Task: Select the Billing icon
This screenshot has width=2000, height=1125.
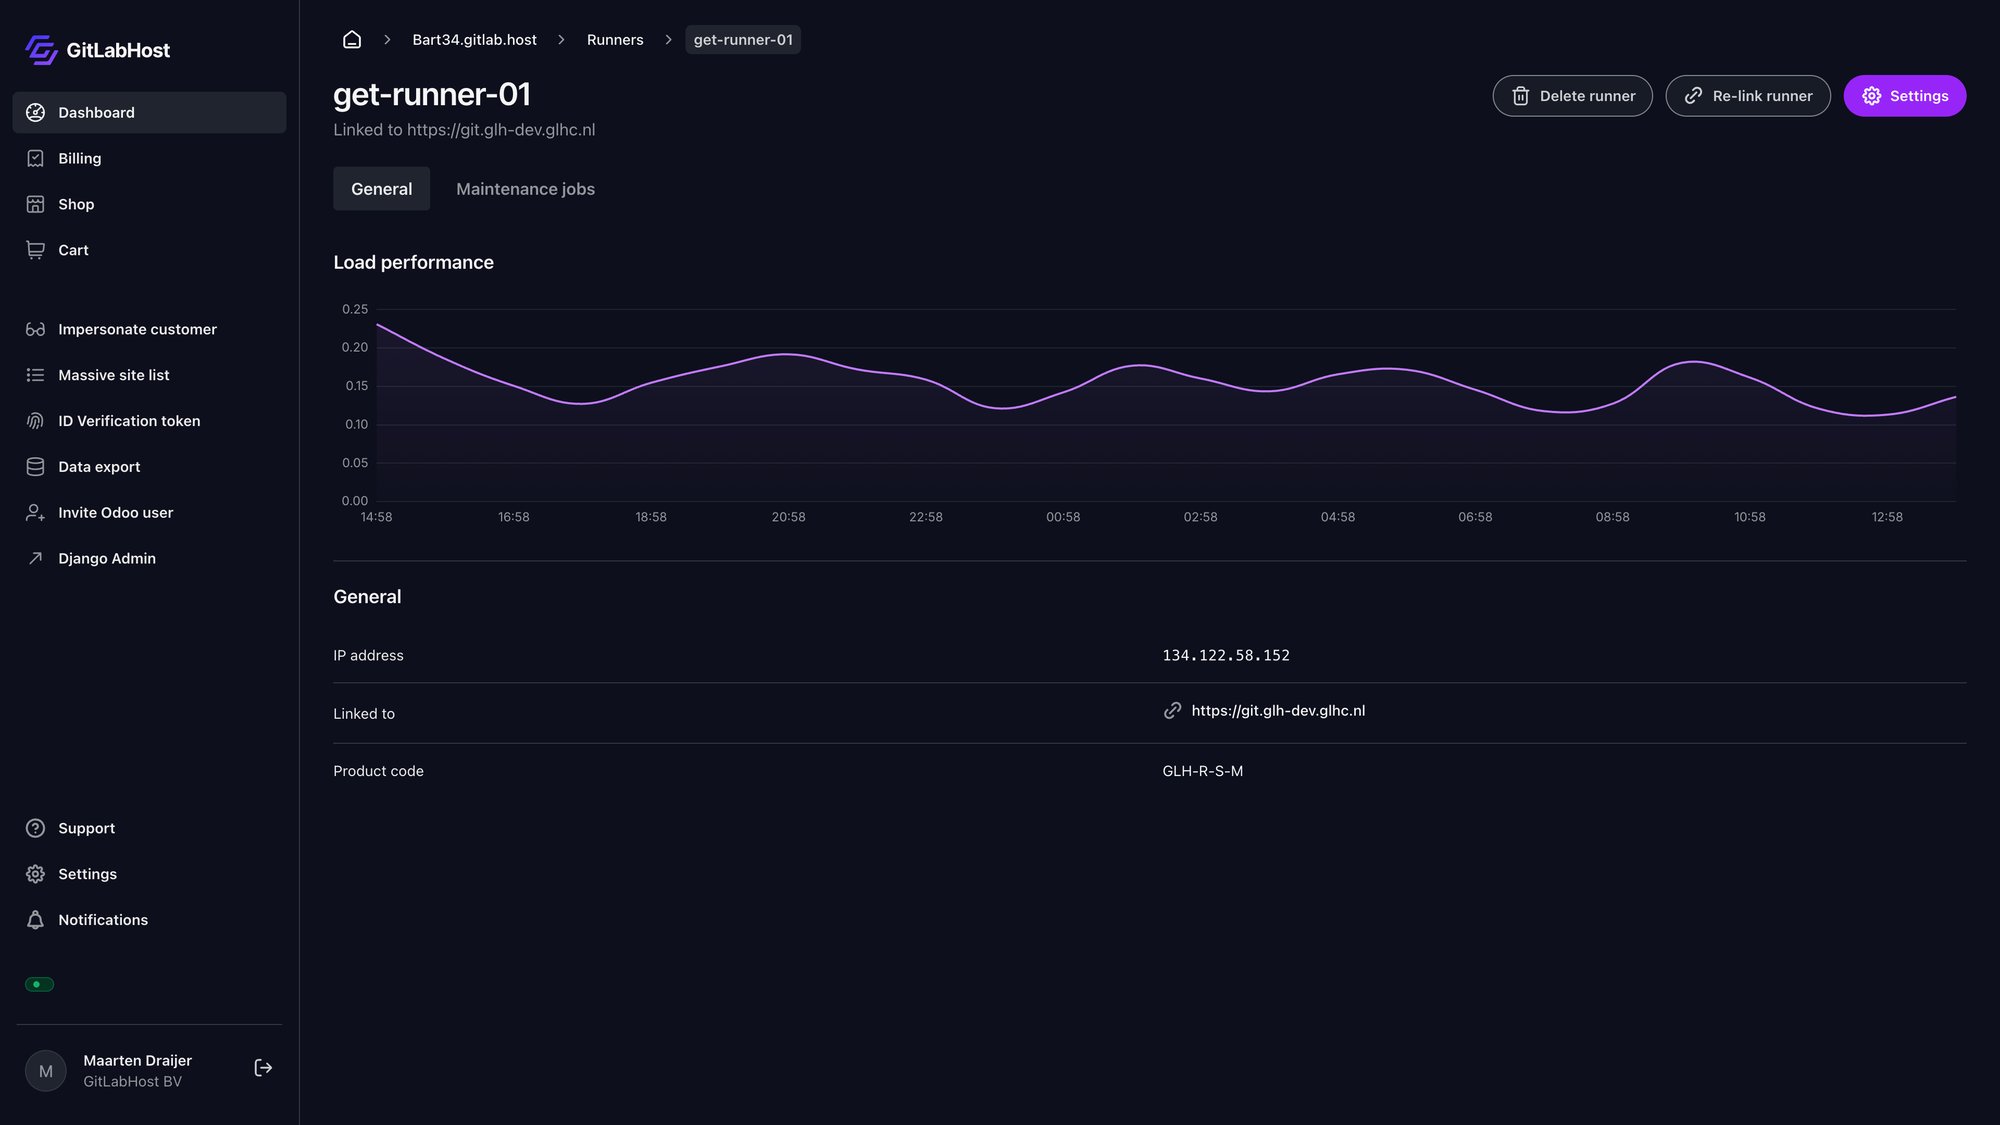Action: click(x=35, y=158)
